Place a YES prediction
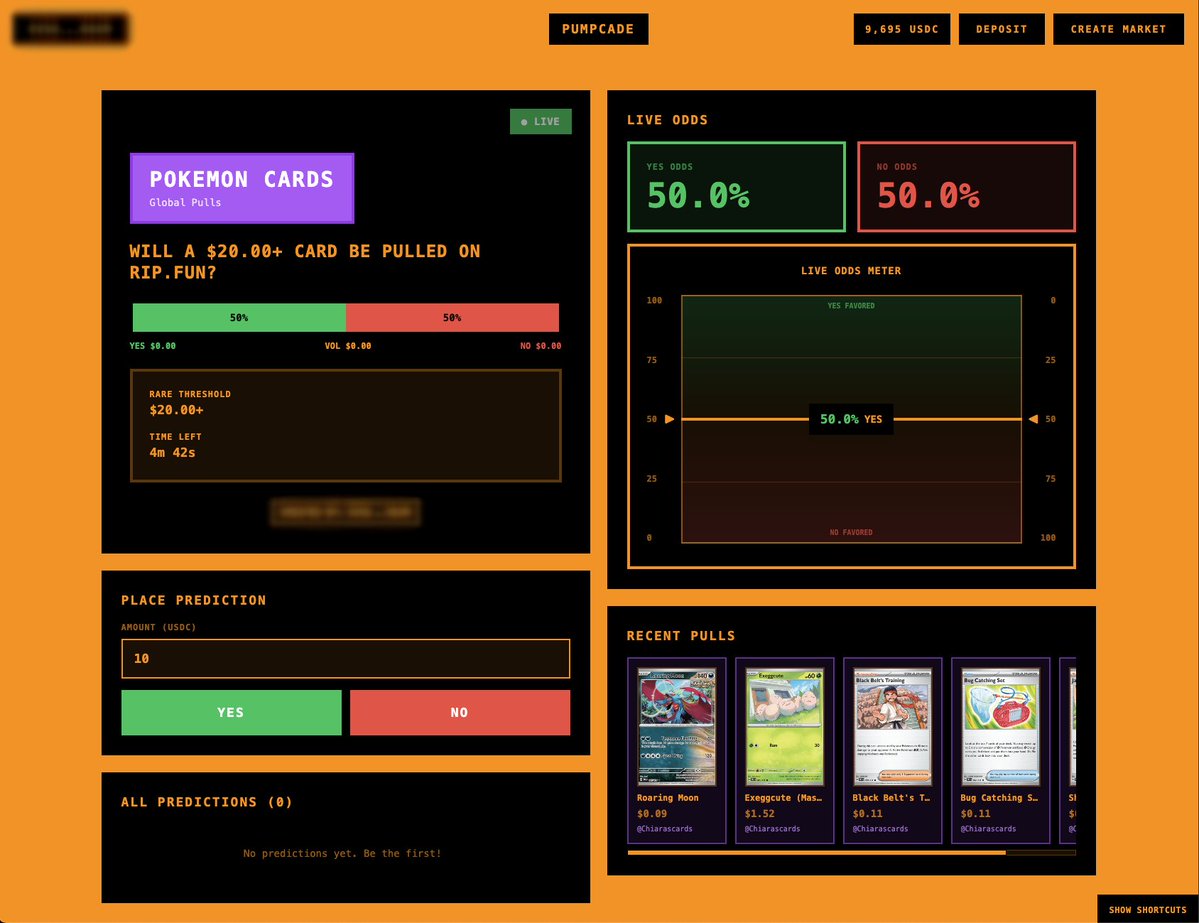Screen dimensions: 1199x923 (x=231, y=713)
